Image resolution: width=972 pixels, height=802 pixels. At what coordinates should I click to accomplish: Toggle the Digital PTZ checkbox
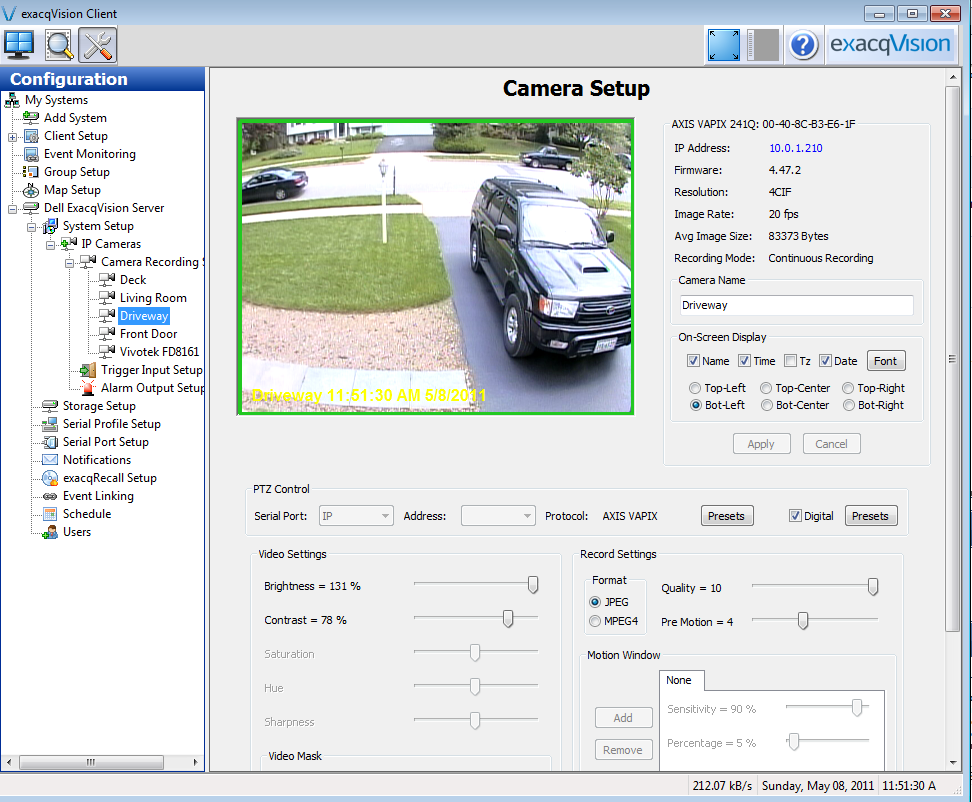pyautogui.click(x=795, y=516)
